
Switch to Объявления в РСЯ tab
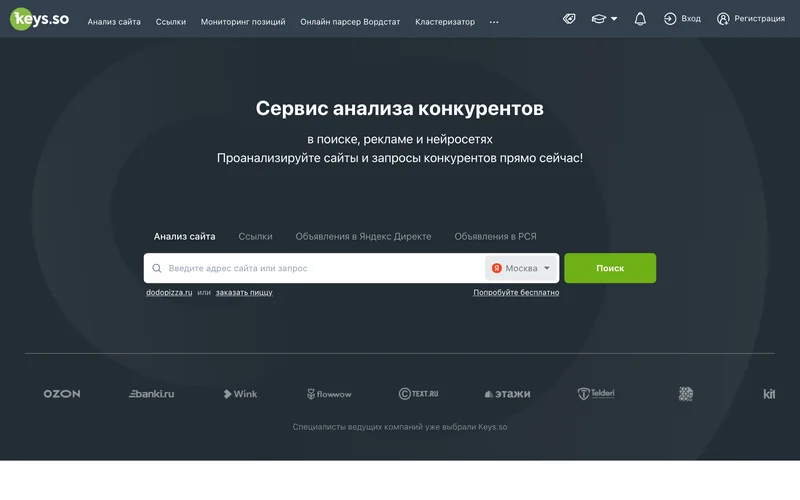pos(495,237)
